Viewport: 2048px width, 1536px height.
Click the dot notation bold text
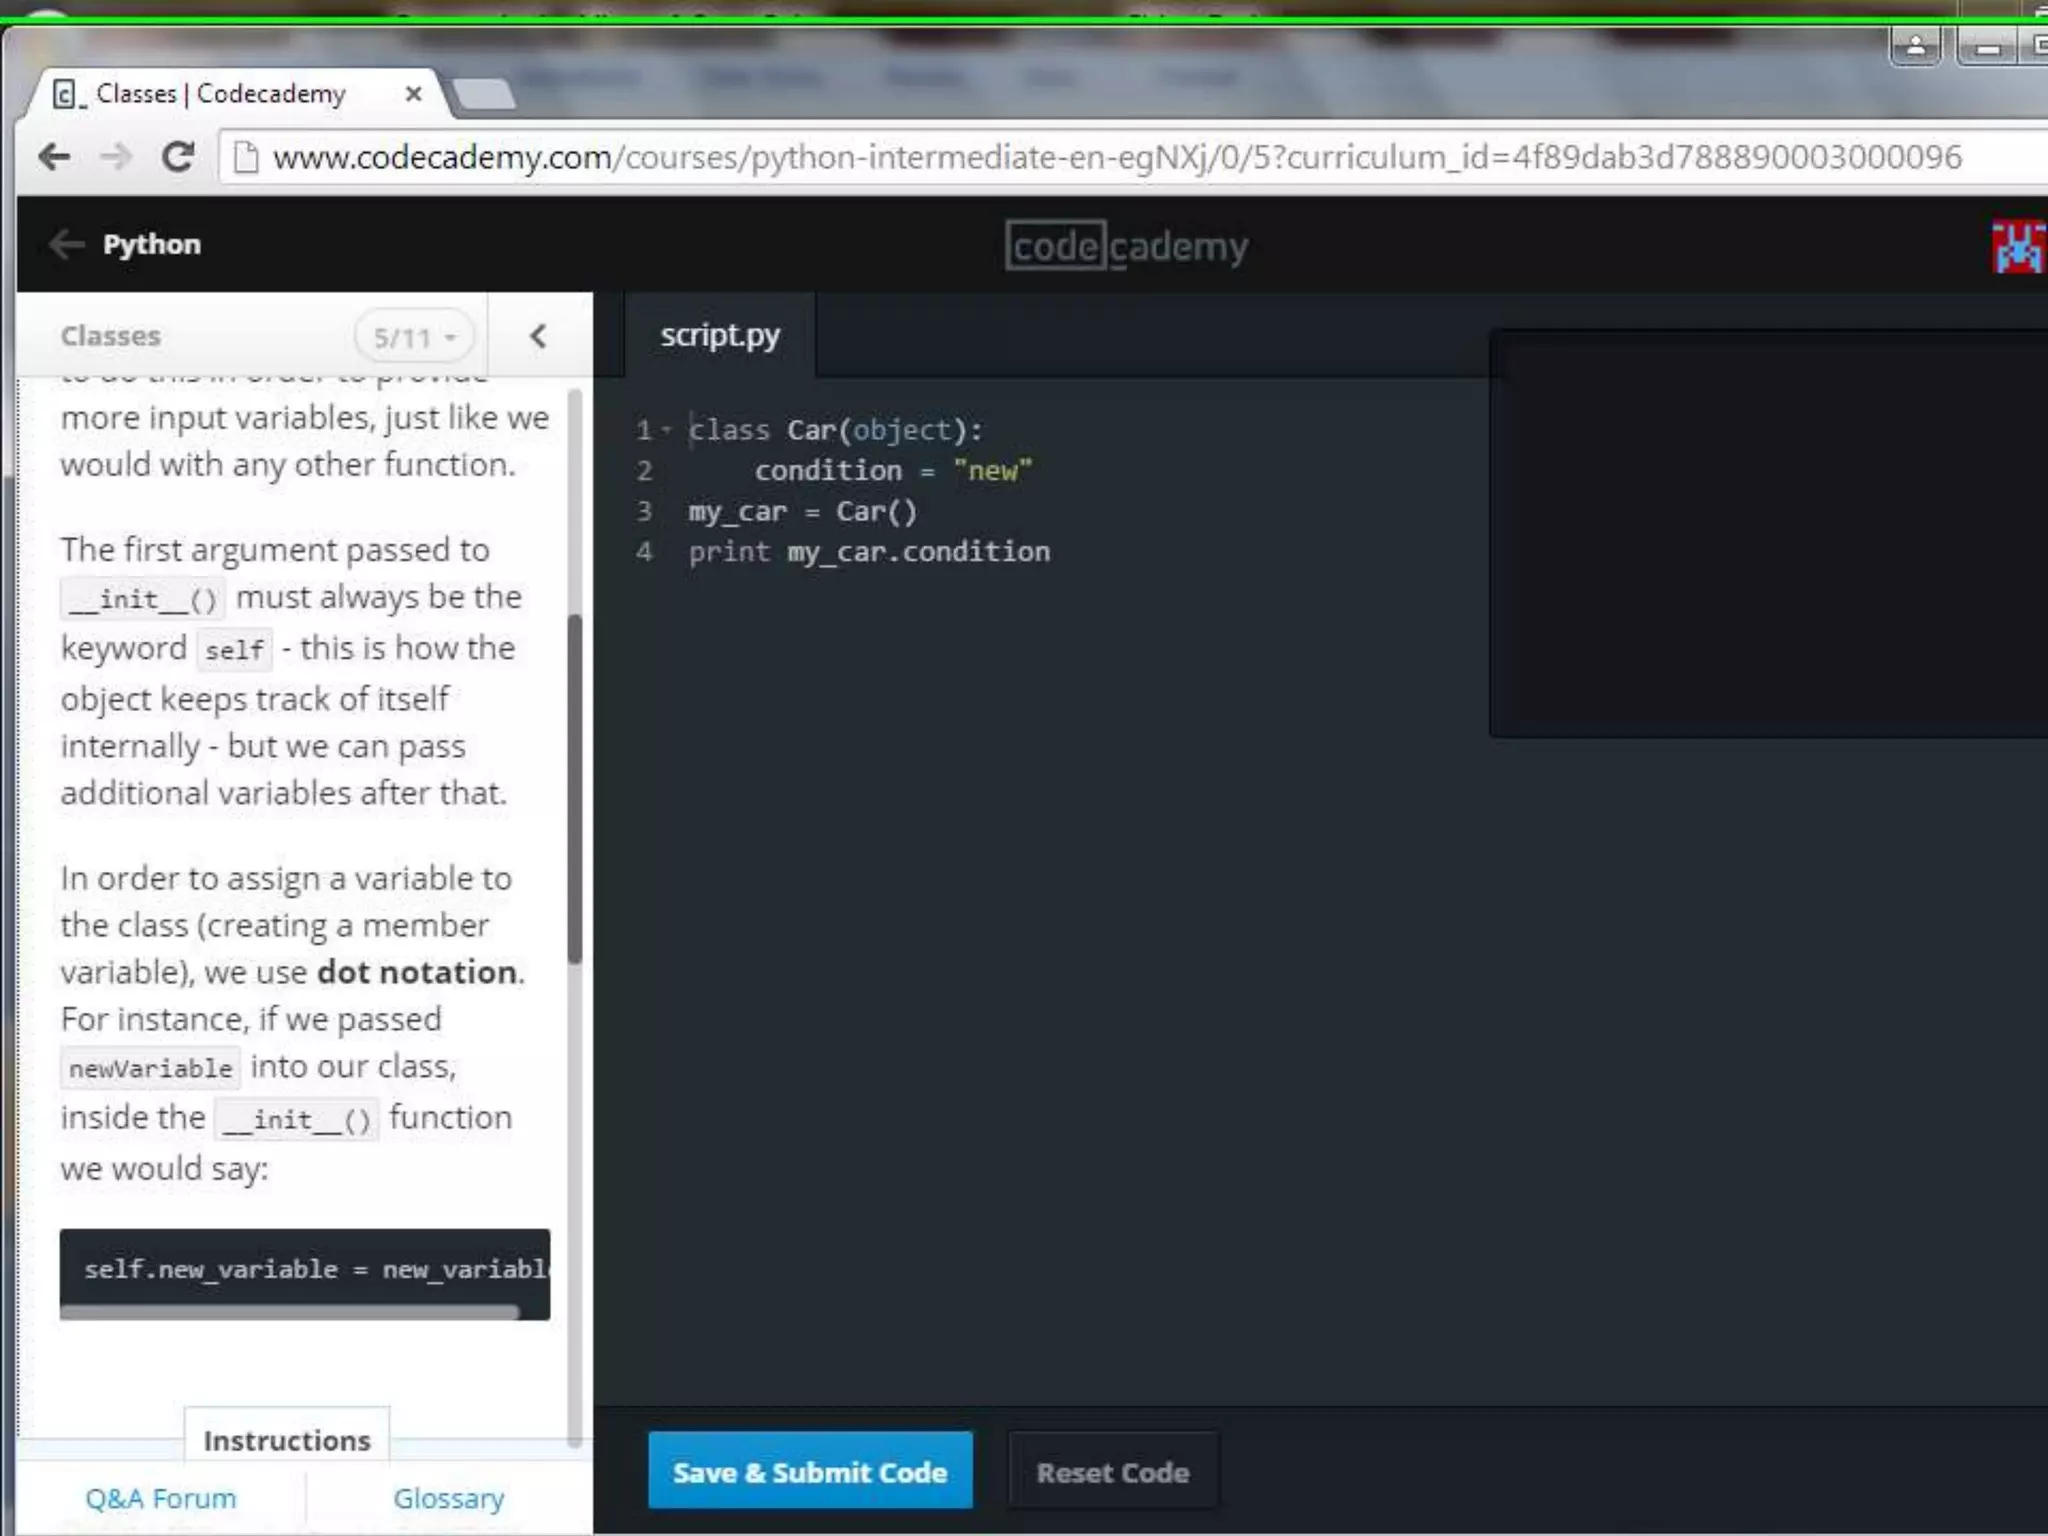tap(417, 972)
